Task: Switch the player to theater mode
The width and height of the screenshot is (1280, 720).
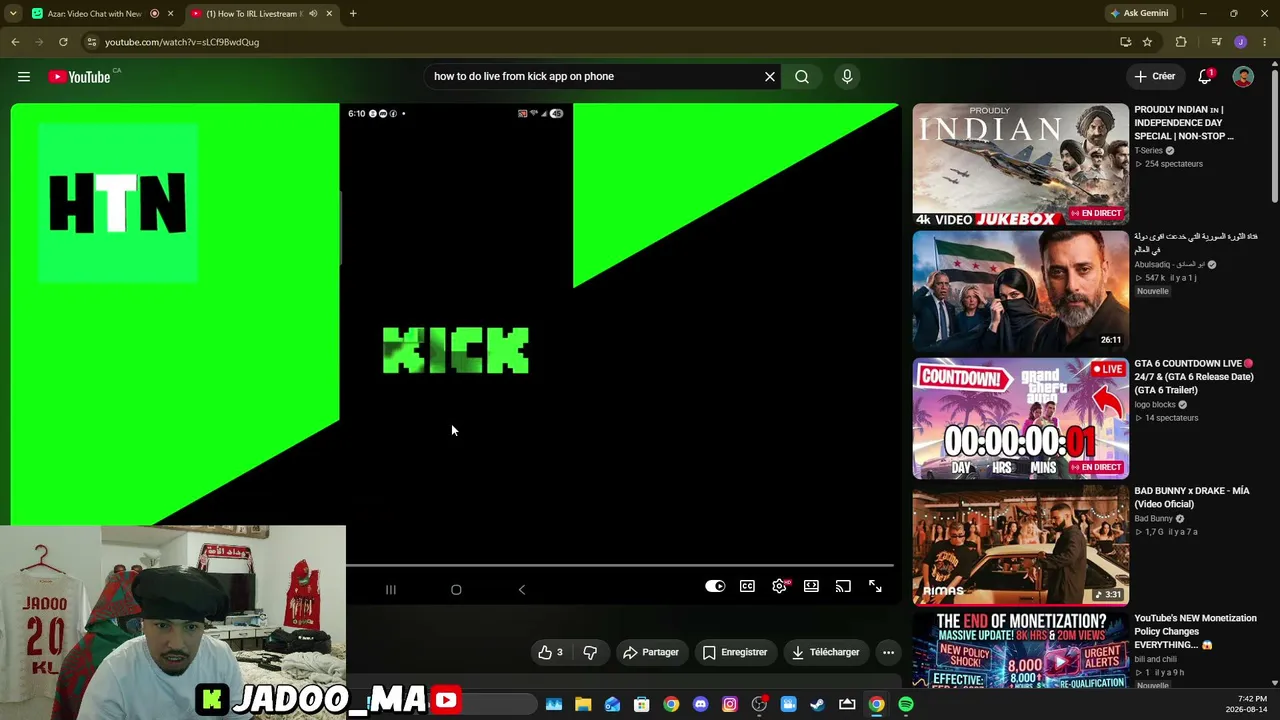Action: click(811, 587)
